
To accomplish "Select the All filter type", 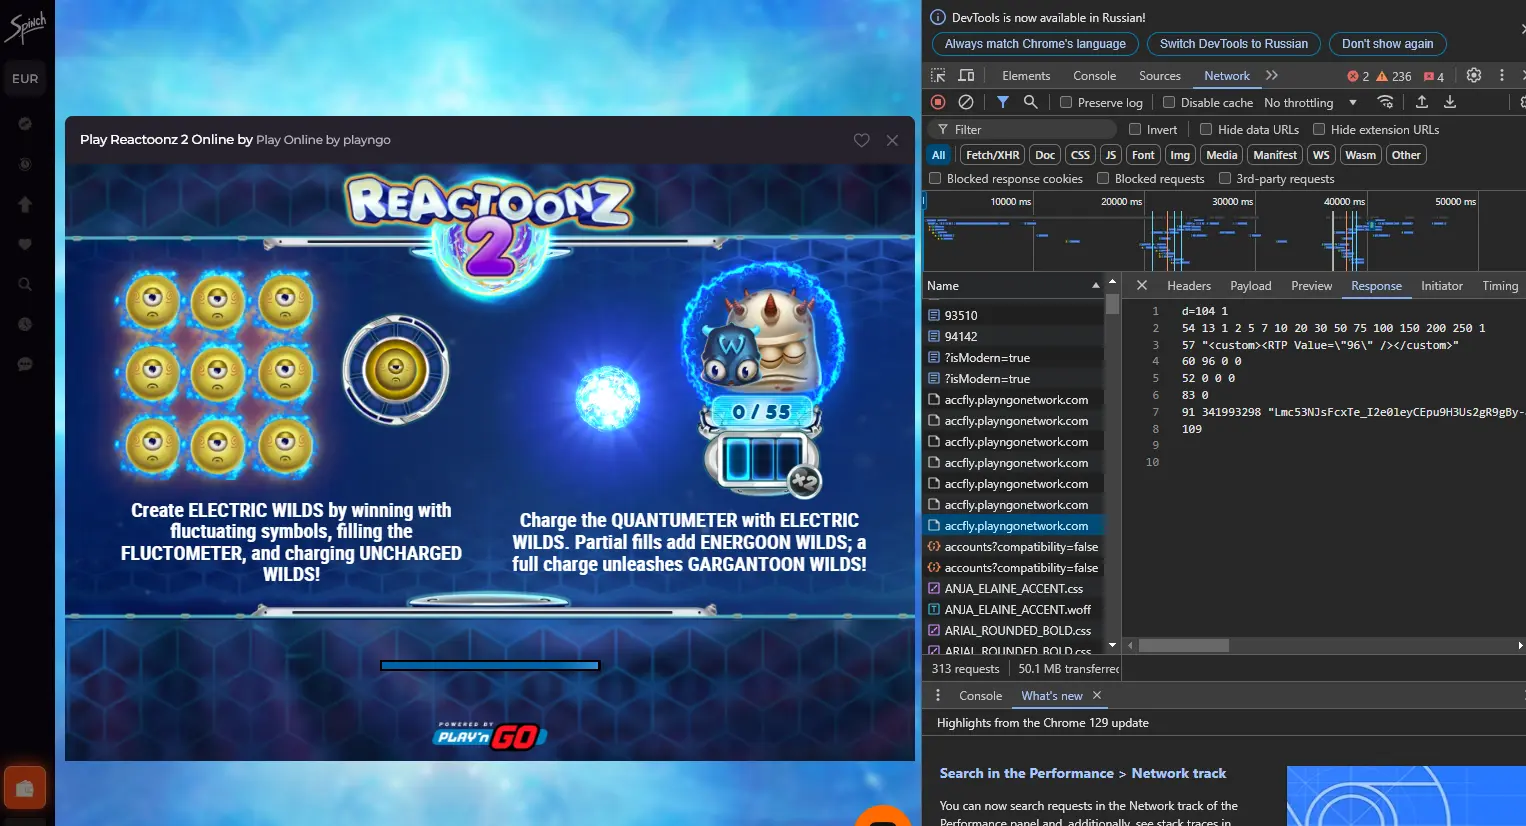I will [939, 155].
